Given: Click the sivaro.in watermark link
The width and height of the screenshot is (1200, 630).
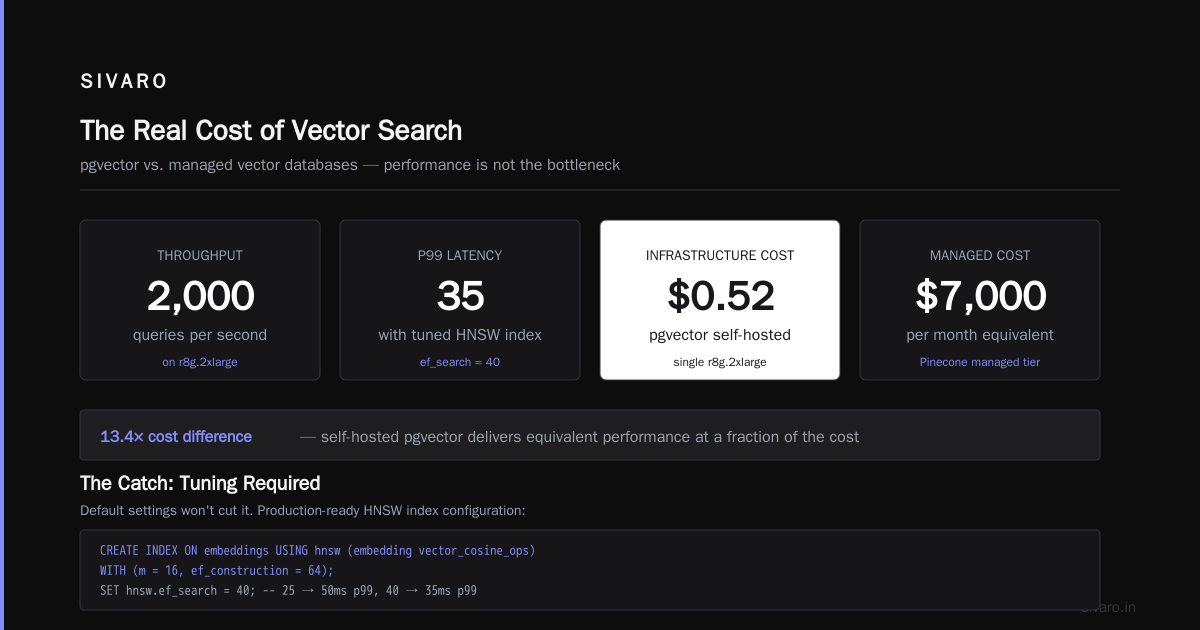Looking at the screenshot, I should coord(1108,607).
